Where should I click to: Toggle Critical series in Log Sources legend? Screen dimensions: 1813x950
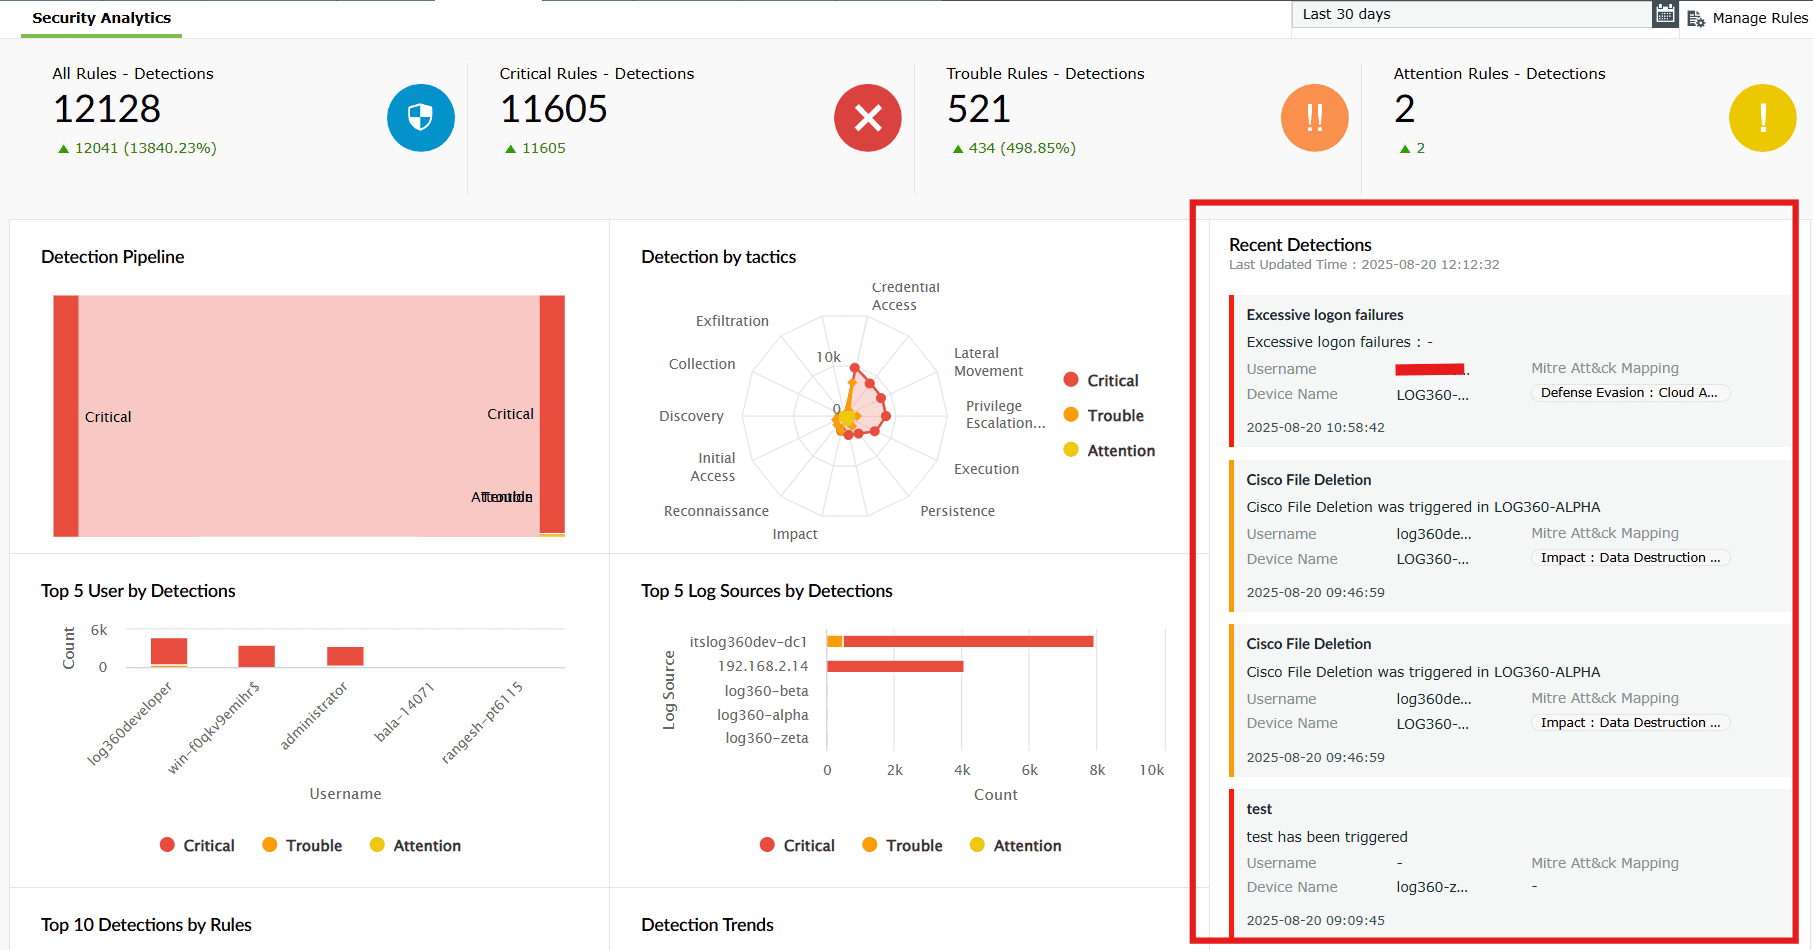coord(768,845)
